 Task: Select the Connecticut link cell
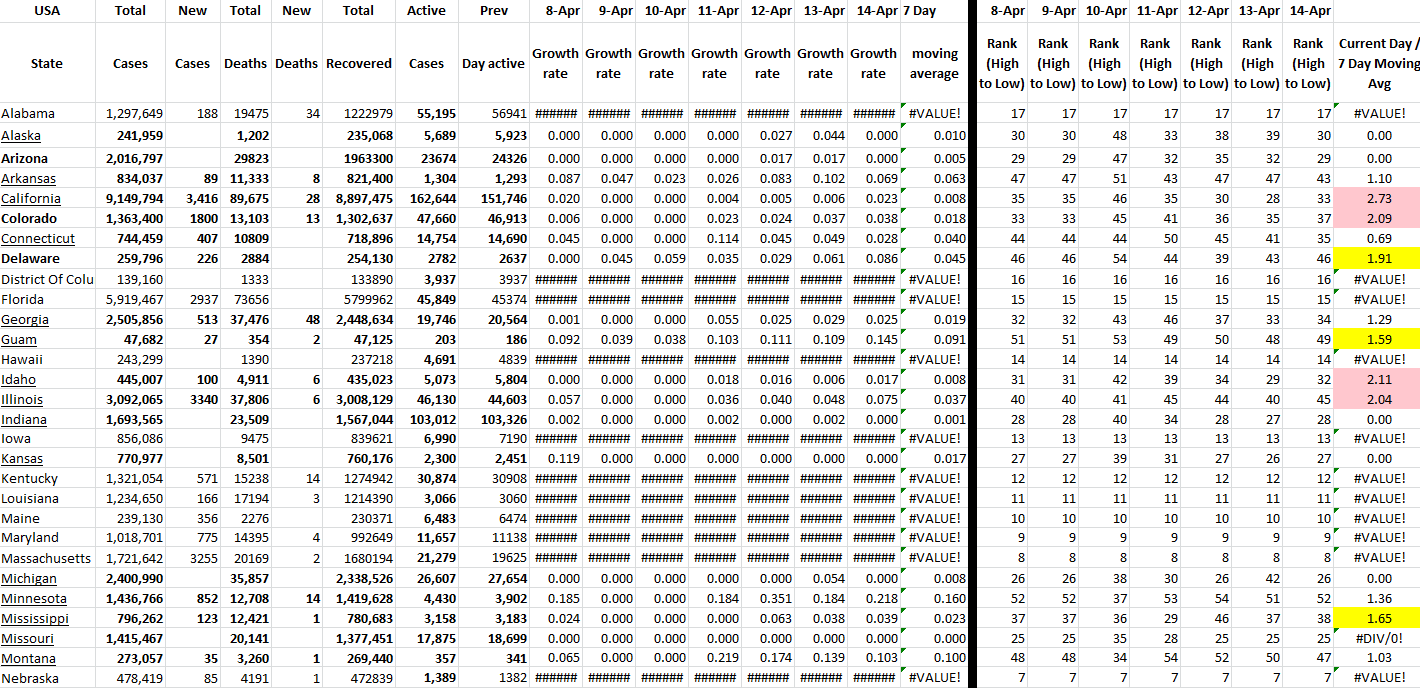(x=38, y=239)
